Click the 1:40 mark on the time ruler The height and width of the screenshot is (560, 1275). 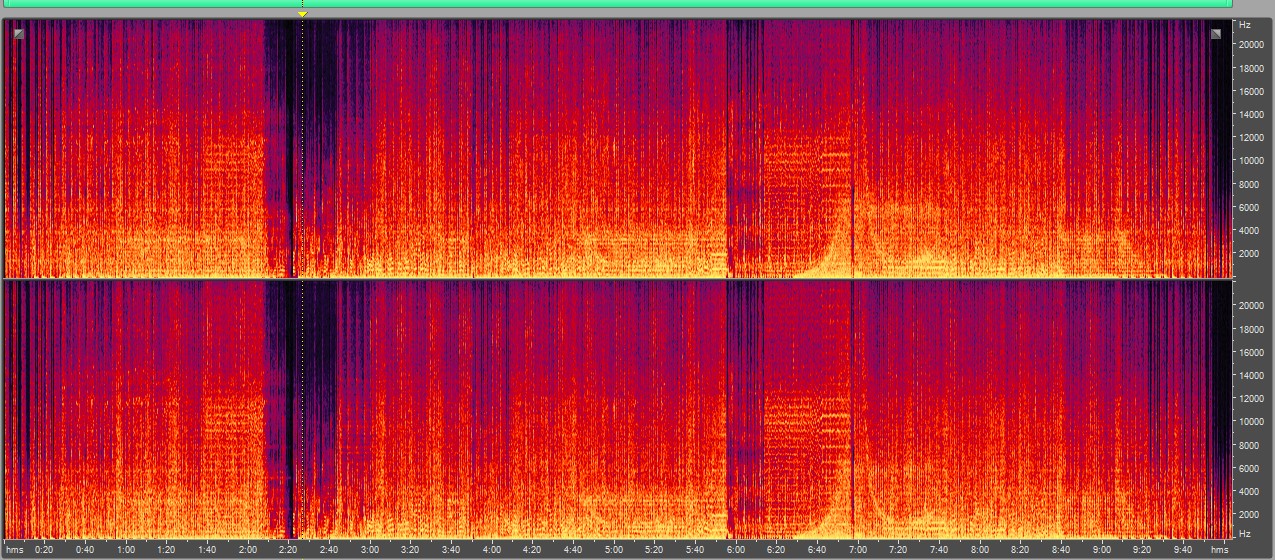coord(207,550)
